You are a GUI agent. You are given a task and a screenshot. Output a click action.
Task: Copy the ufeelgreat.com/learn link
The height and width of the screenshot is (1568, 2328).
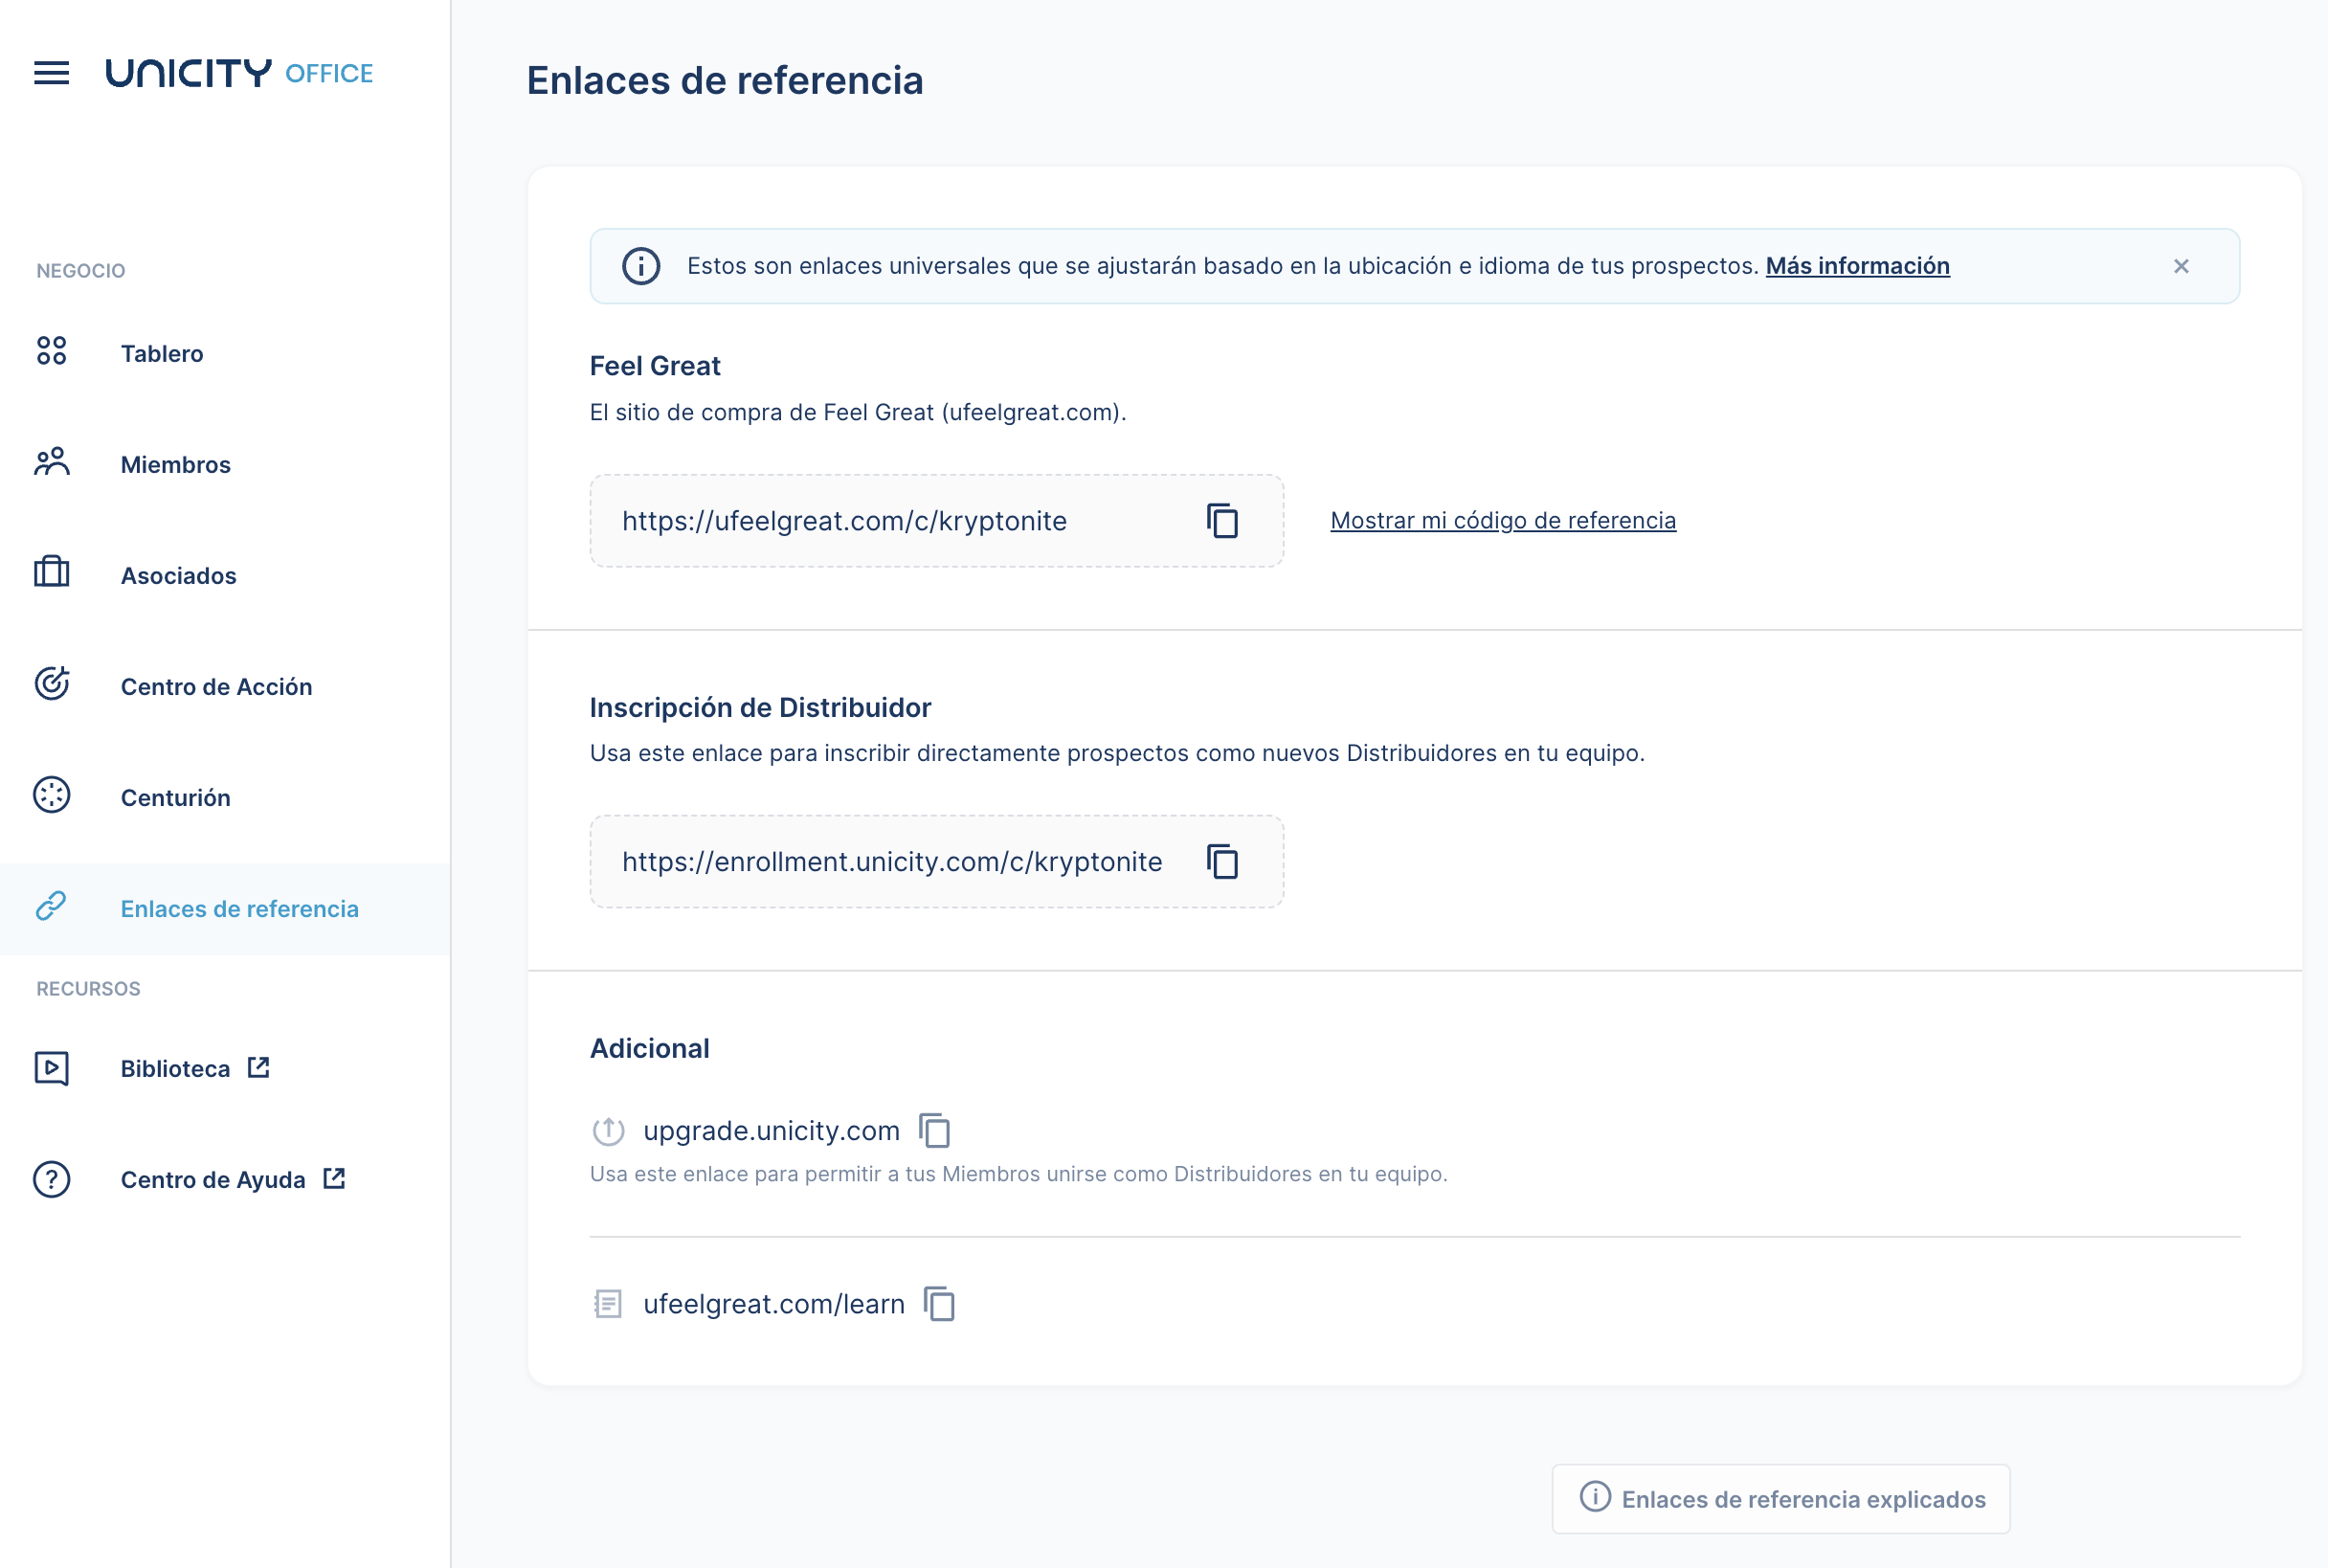[x=939, y=1304]
